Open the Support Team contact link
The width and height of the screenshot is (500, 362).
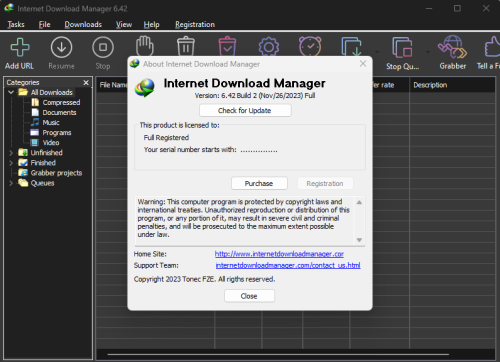pos(288,265)
